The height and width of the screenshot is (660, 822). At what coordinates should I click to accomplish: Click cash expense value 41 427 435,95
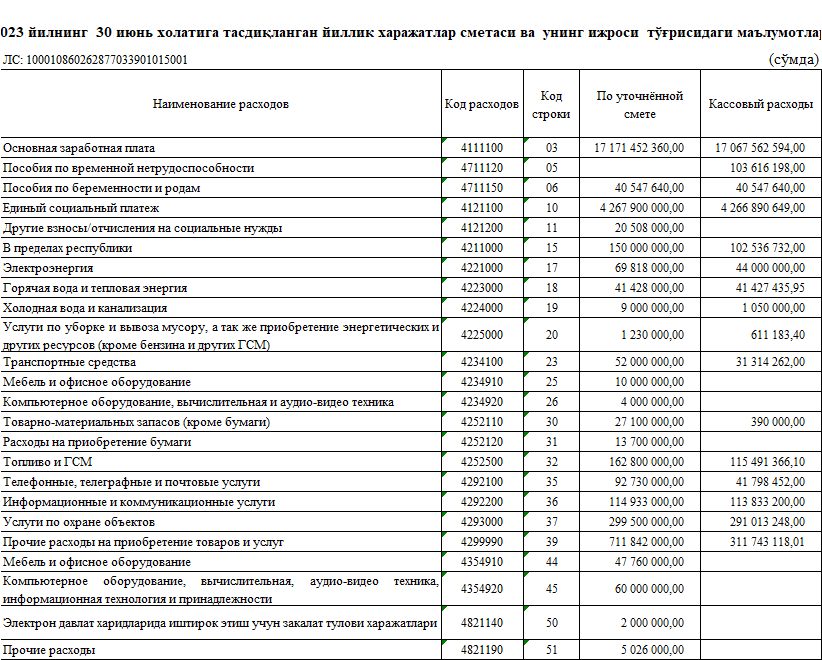(760, 288)
